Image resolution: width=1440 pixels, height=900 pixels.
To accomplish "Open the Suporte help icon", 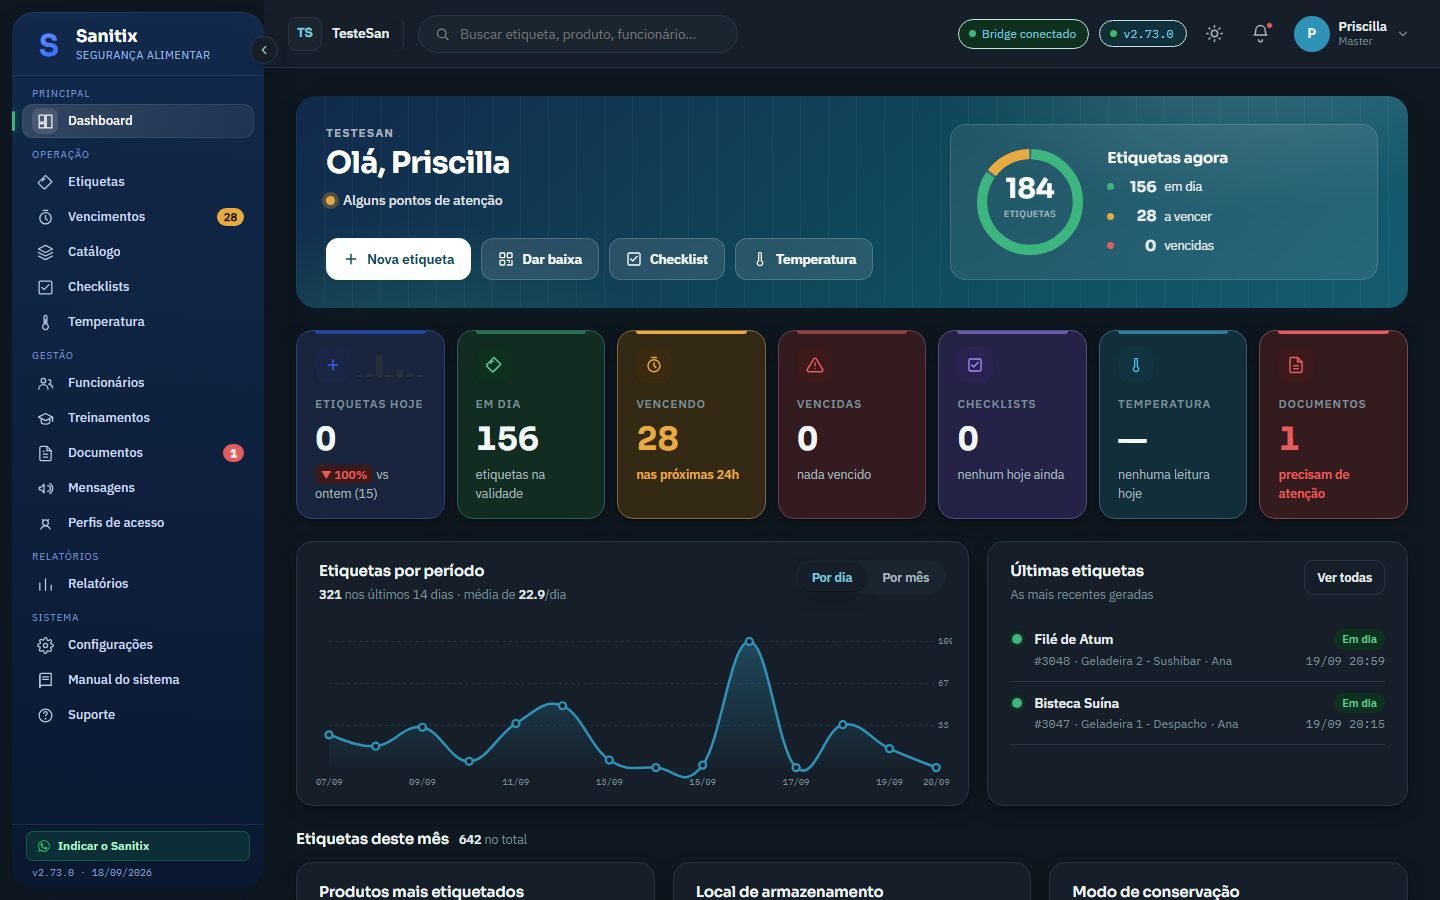I will click(x=45, y=715).
